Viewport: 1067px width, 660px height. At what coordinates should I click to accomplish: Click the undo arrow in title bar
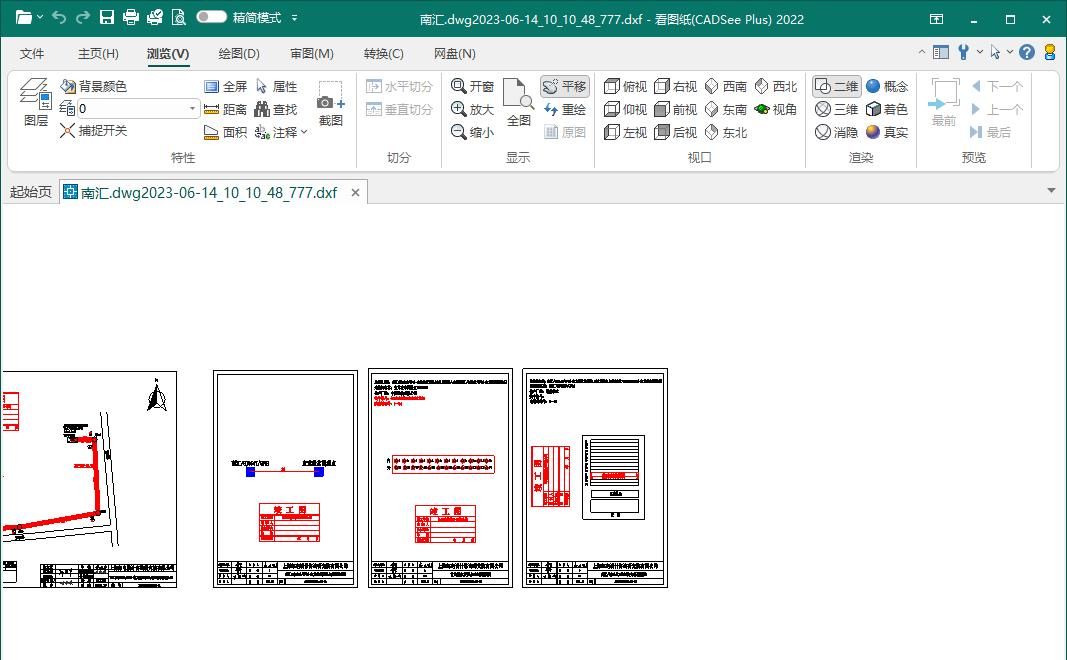coord(59,17)
